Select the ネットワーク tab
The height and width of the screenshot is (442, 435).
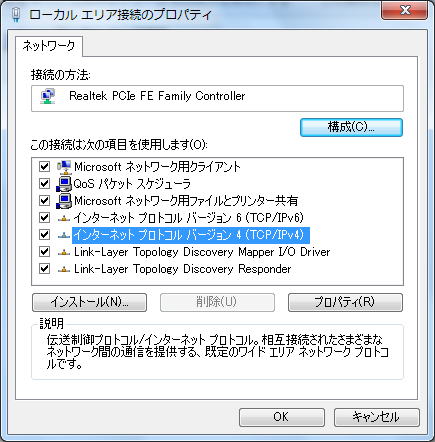(x=49, y=46)
